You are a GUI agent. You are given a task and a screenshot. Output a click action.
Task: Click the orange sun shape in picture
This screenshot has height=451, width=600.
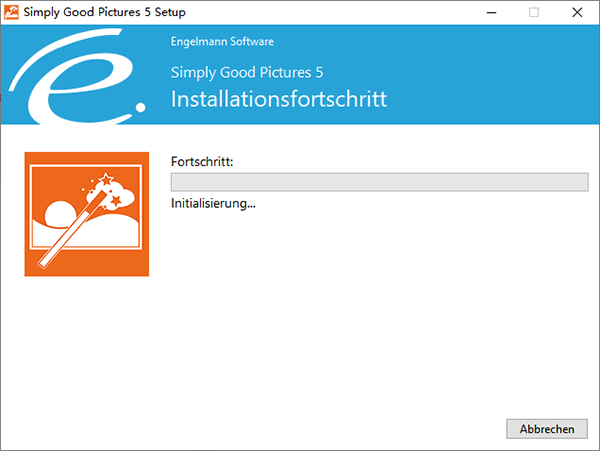[x=59, y=214]
